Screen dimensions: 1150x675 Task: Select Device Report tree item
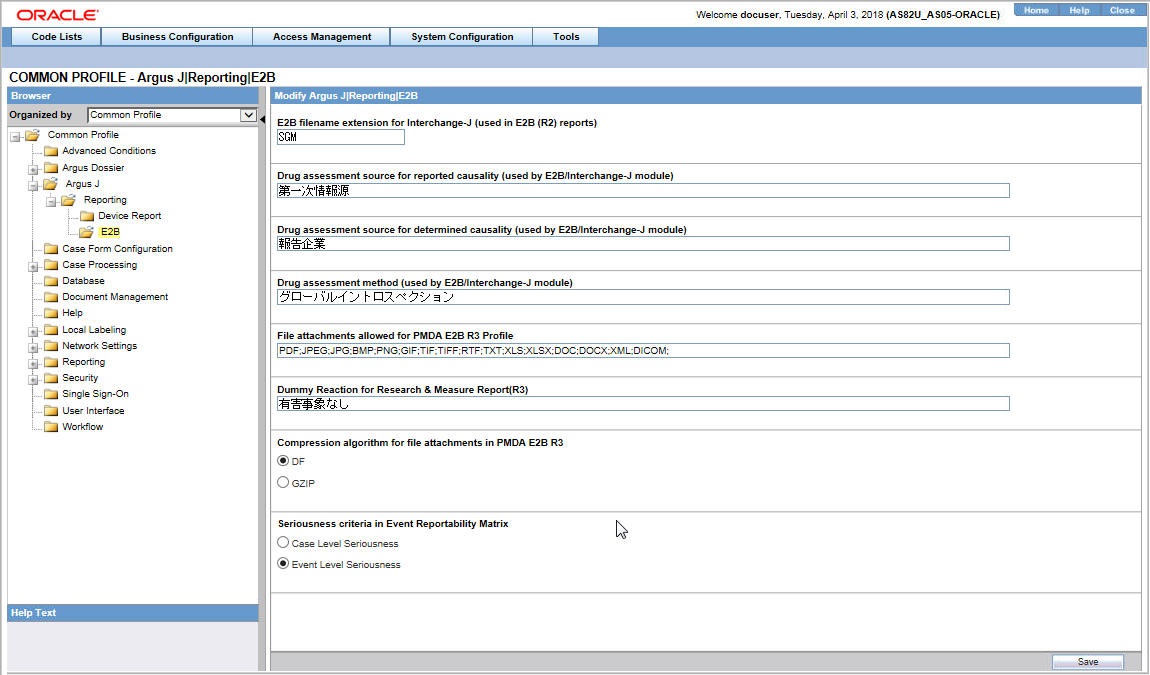[x=130, y=216]
